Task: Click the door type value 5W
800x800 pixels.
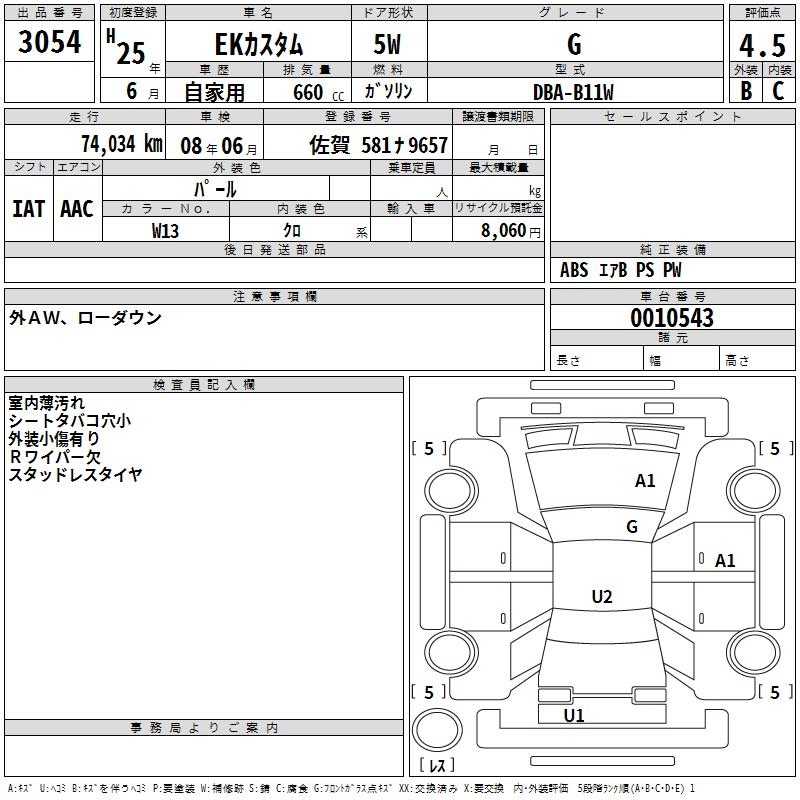Action: [x=388, y=44]
